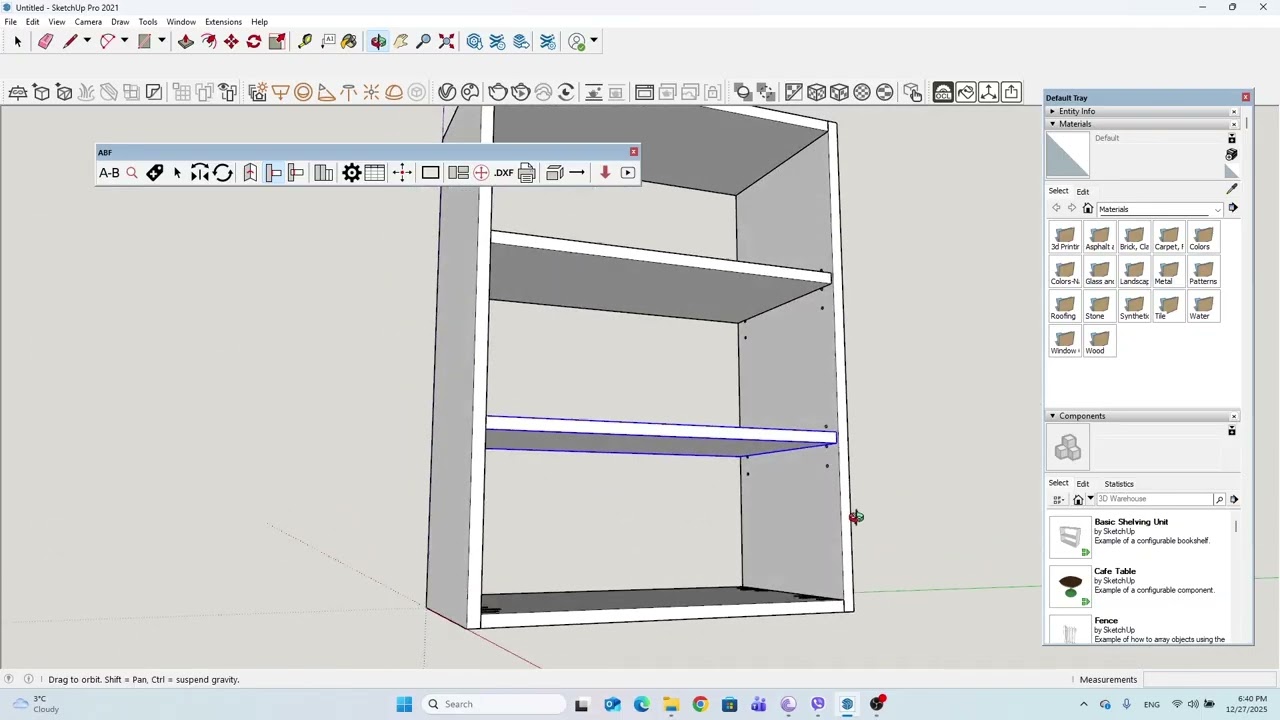Switch to Materials Edit tab
The height and width of the screenshot is (720, 1280).
(x=1083, y=191)
